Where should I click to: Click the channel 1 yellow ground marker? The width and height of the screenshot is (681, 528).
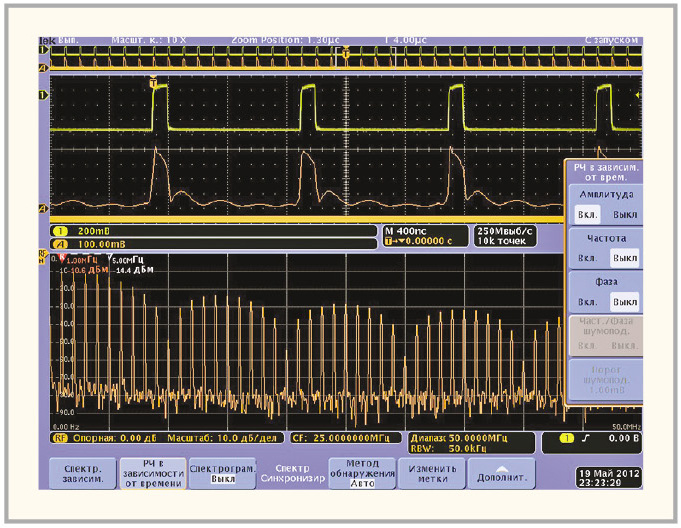pyautogui.click(x=42, y=95)
